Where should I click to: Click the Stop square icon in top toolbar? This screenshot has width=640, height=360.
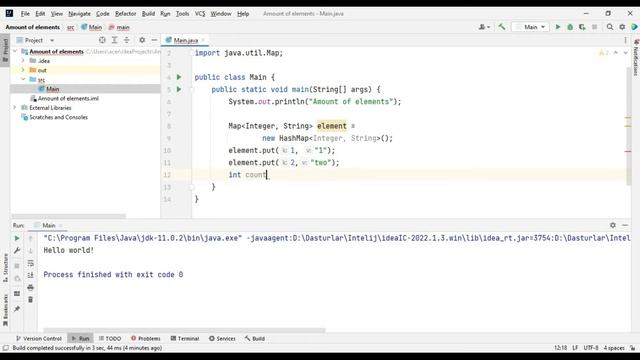click(595, 27)
